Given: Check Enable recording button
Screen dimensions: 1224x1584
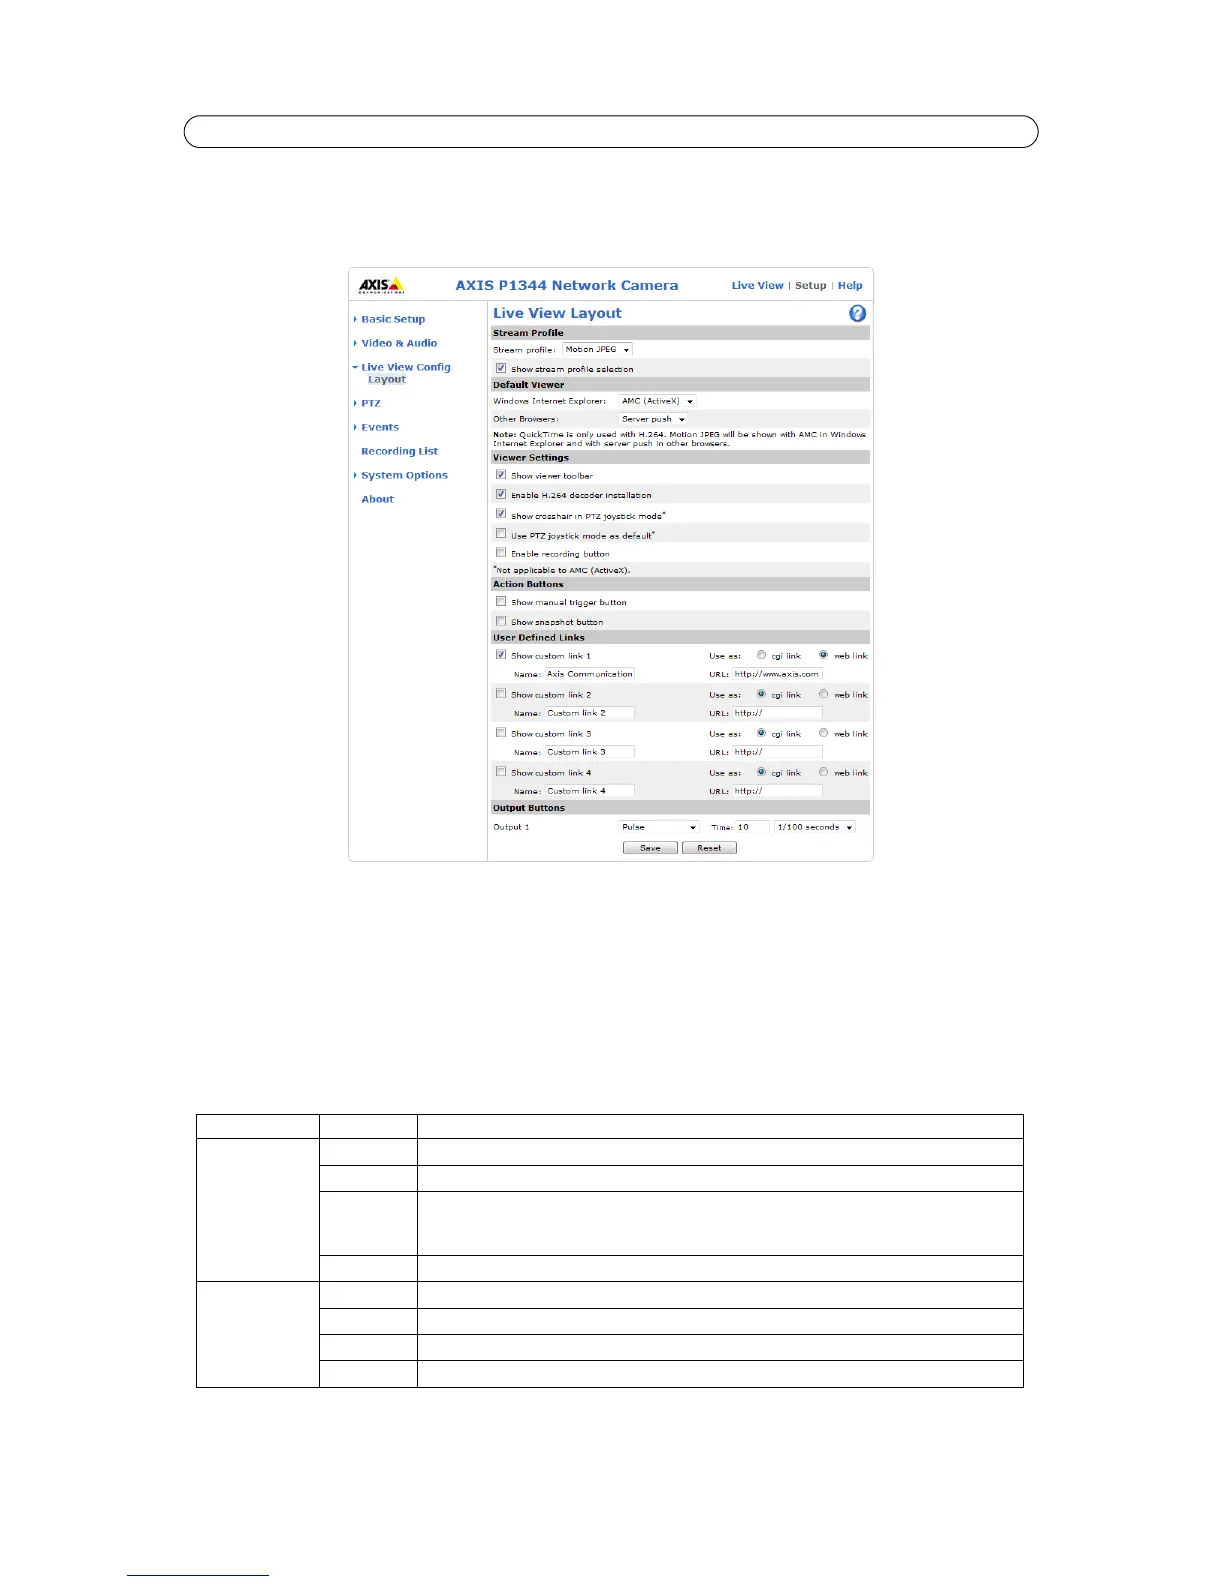Looking at the screenshot, I should 501,552.
